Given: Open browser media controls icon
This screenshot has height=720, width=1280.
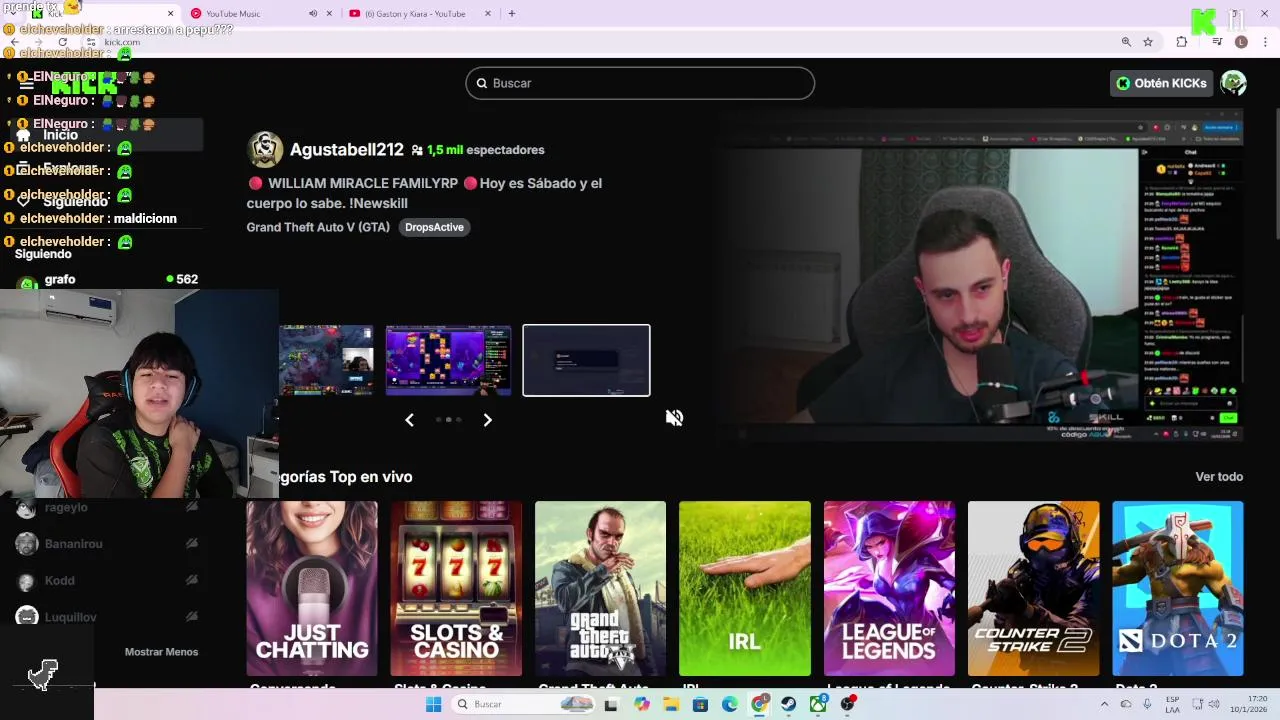Looking at the screenshot, I should (x=1217, y=42).
